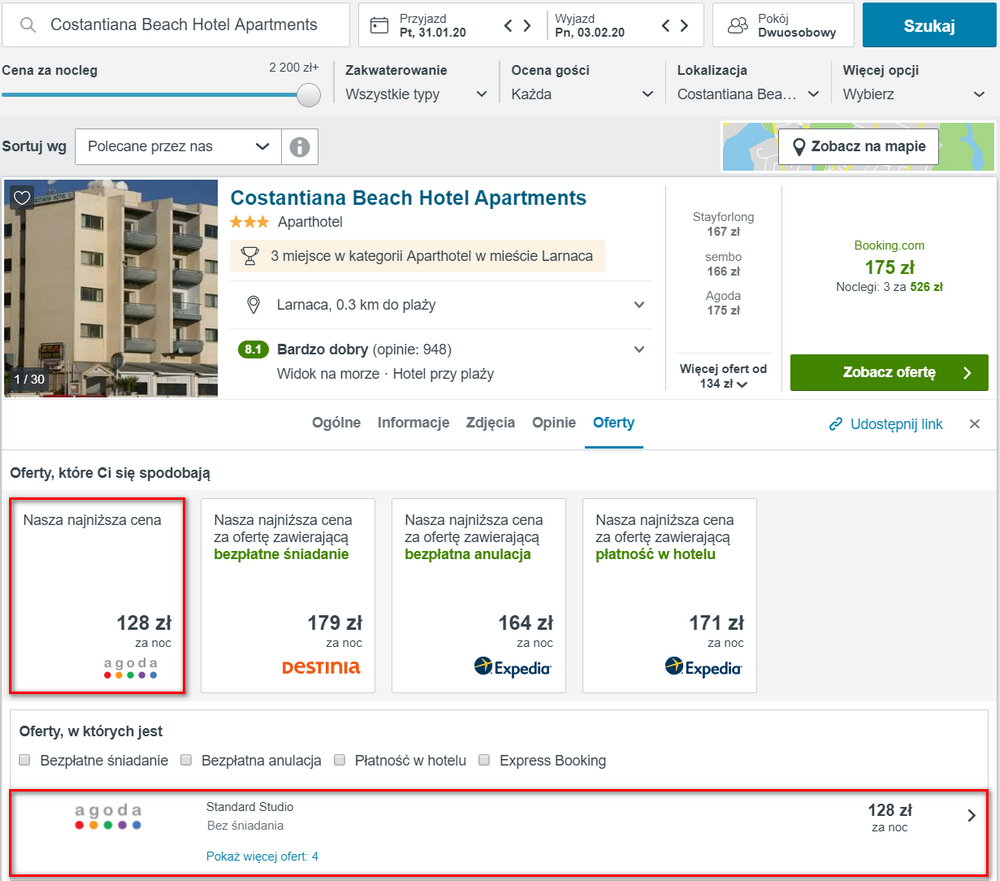This screenshot has width=1000, height=881.
Task: Click the share link icon Udostępnij link
Action: point(836,424)
